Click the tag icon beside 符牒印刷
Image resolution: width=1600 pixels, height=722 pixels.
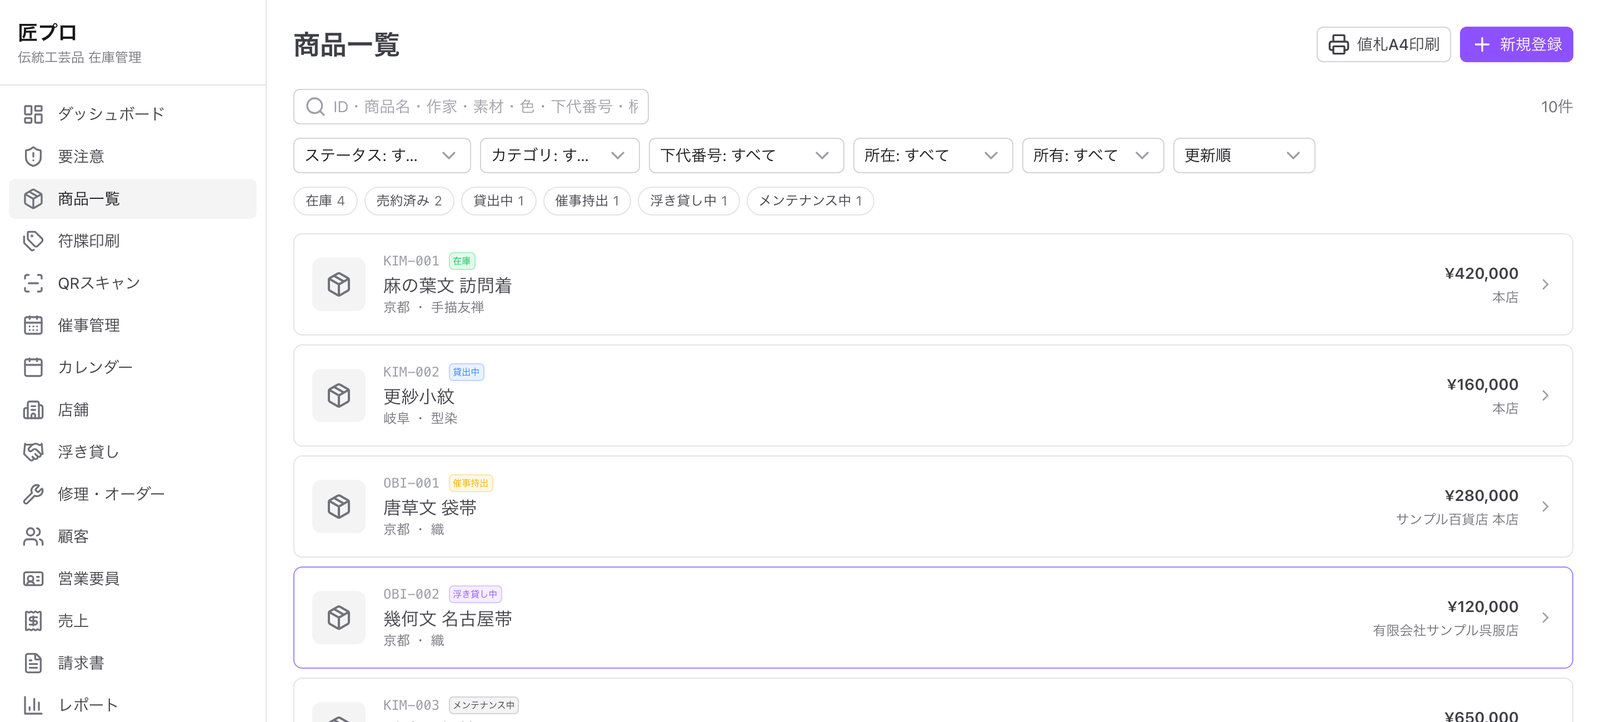(33, 241)
